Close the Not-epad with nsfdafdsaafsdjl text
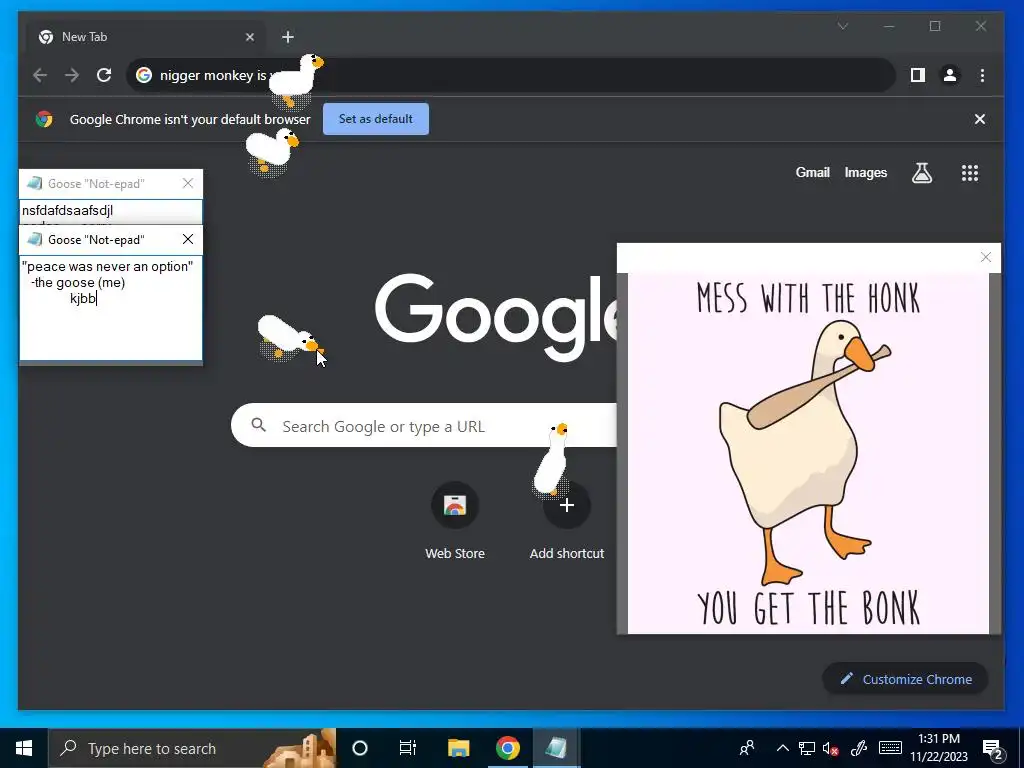 point(188,184)
